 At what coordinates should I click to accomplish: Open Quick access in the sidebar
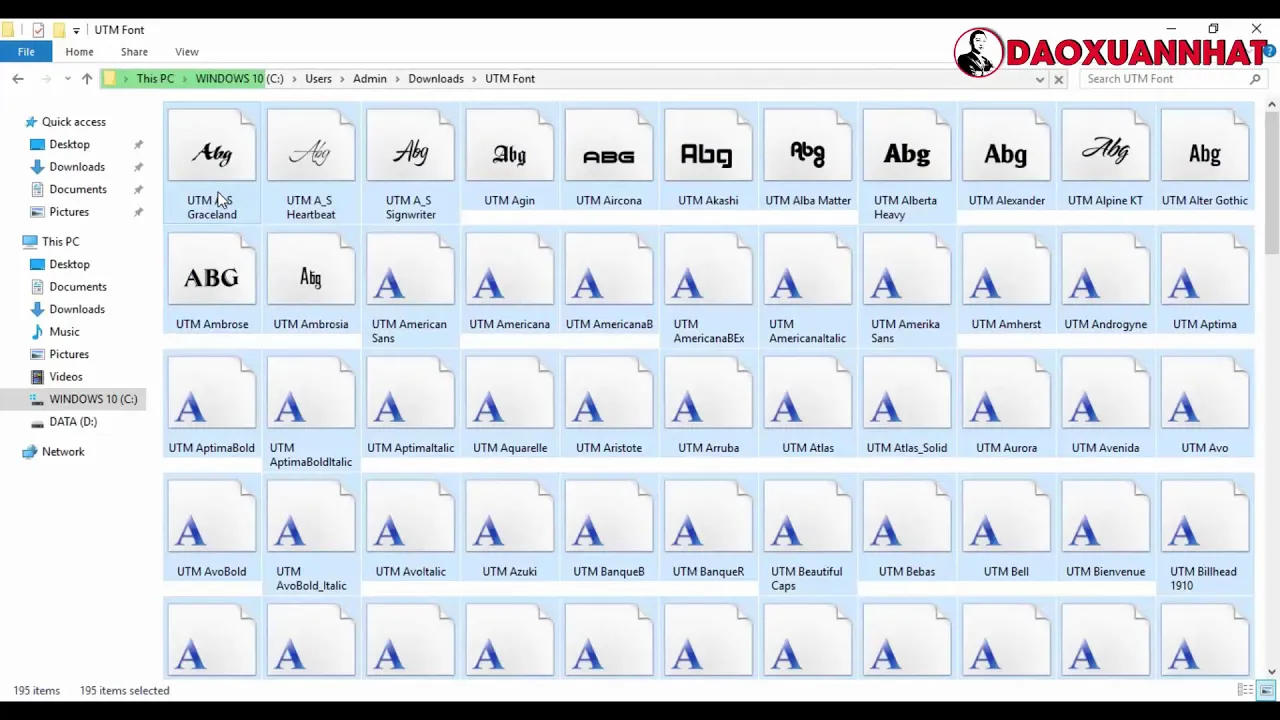point(73,122)
